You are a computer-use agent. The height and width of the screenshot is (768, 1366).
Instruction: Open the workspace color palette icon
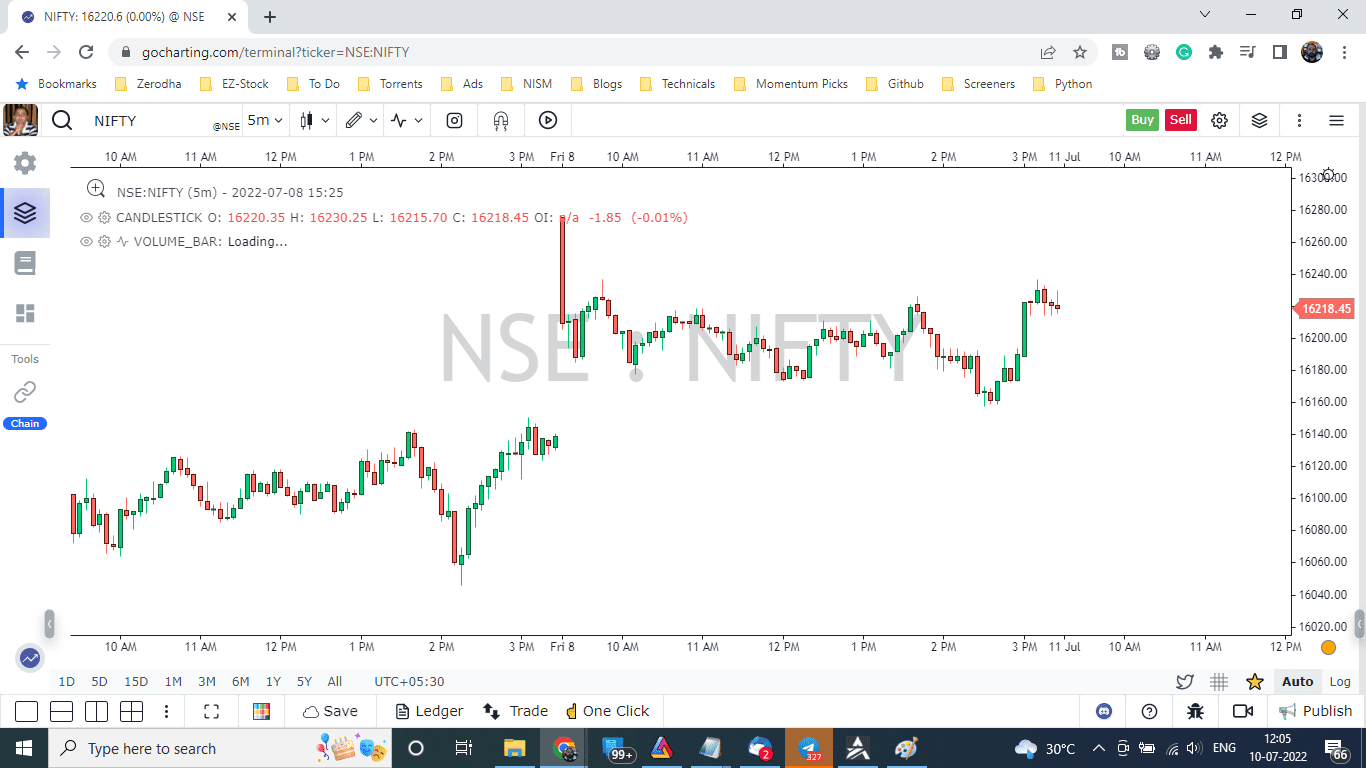click(261, 711)
